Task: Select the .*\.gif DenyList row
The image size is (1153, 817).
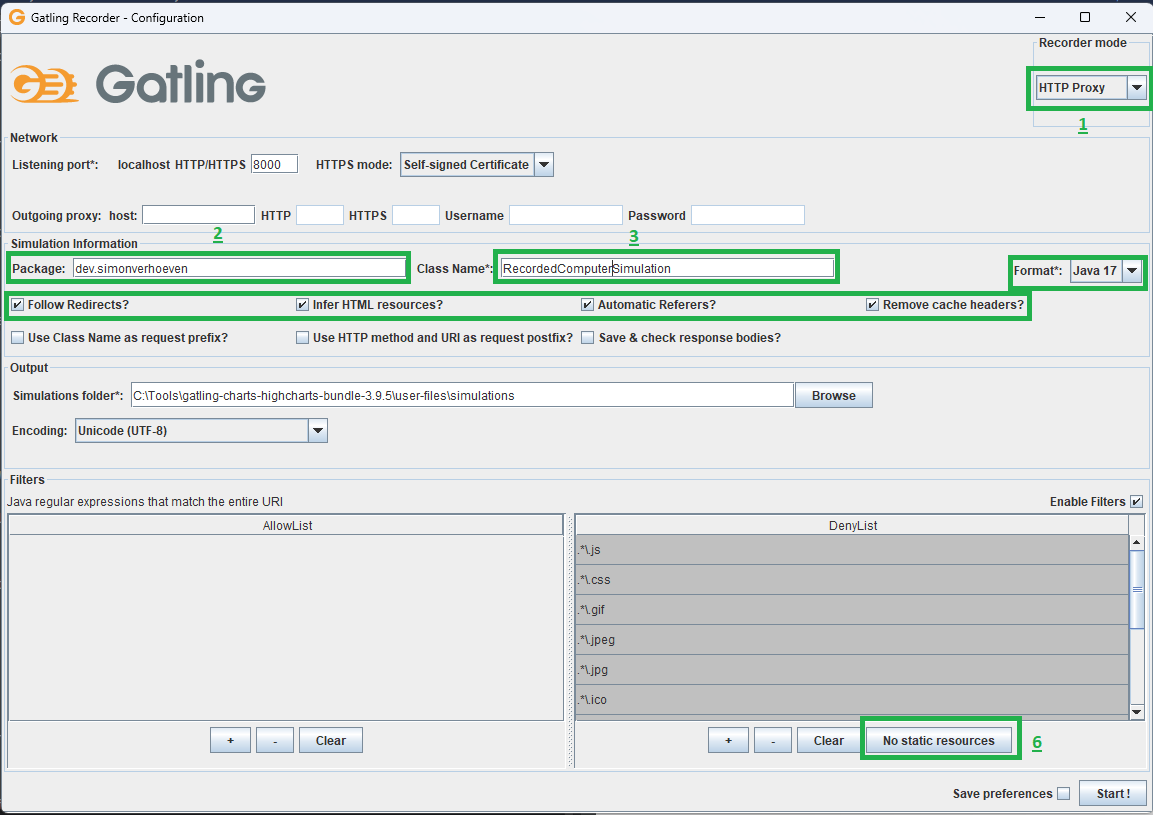Action: coord(852,610)
